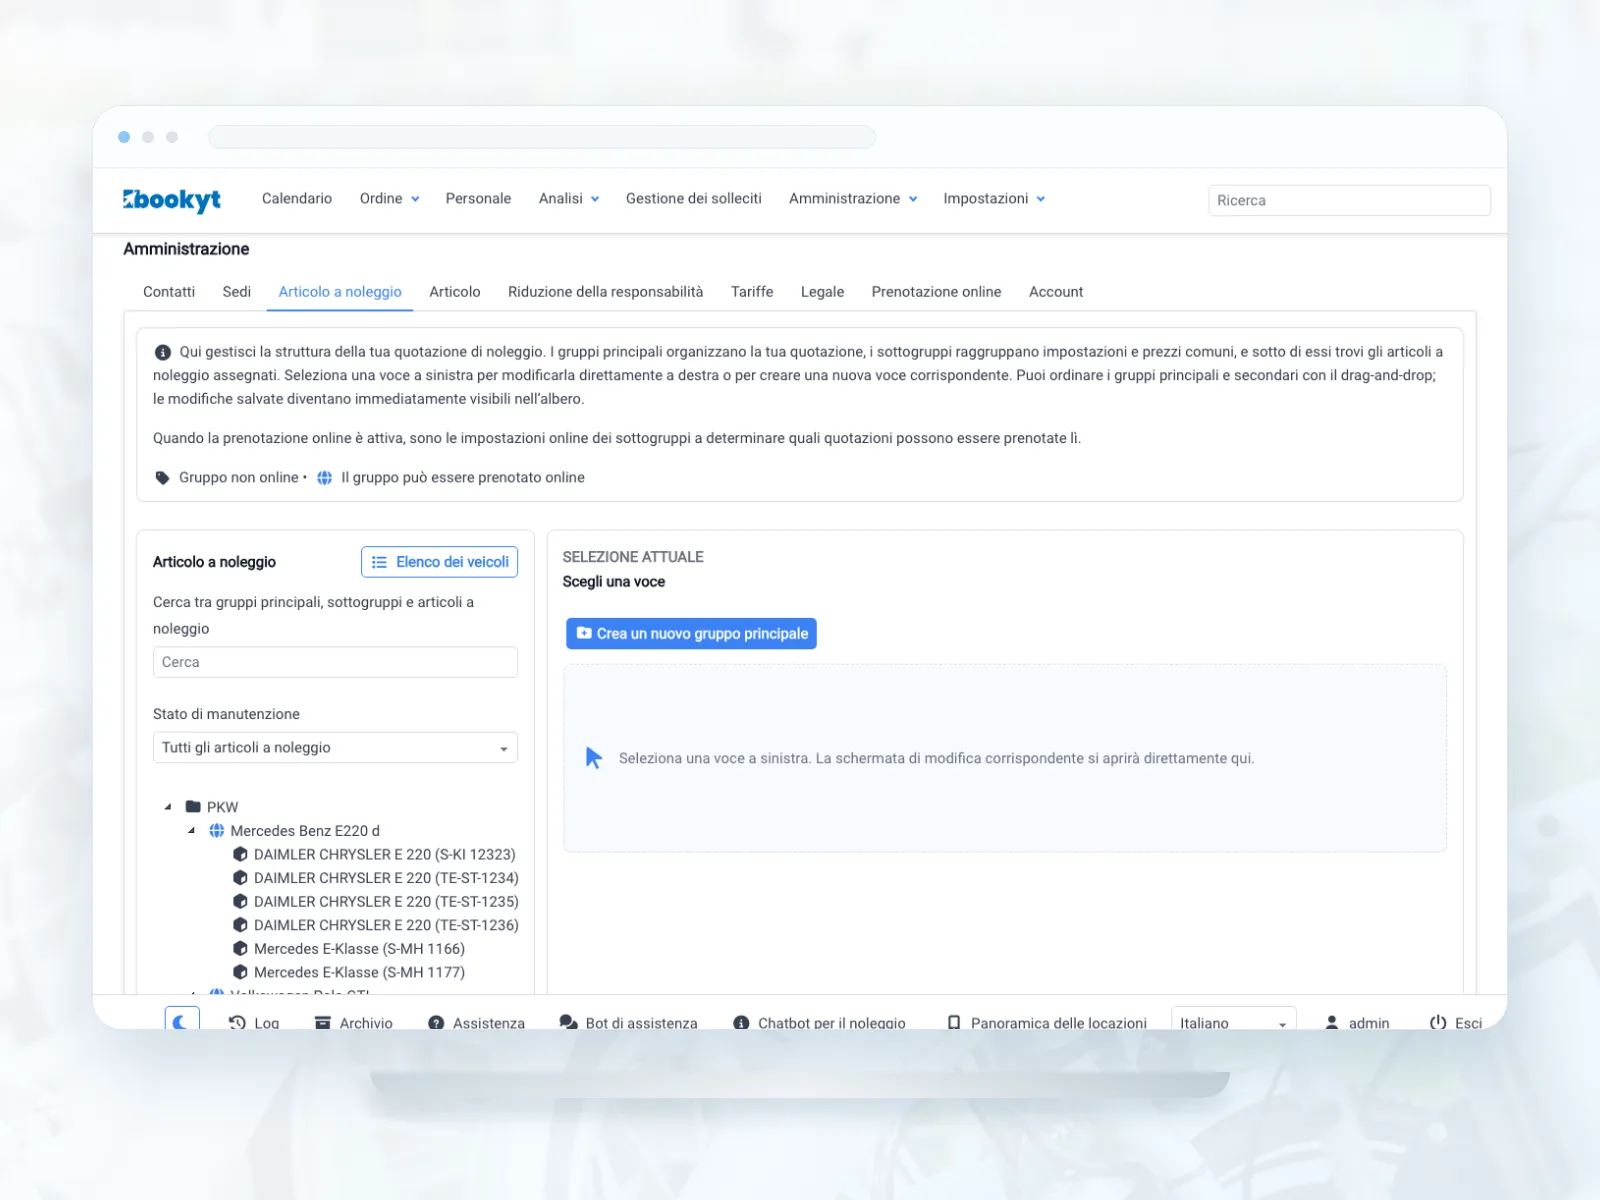Click cube icon of Mercedes E-Klasse (S-MH 1166)
The image size is (1600, 1200).
click(240, 948)
